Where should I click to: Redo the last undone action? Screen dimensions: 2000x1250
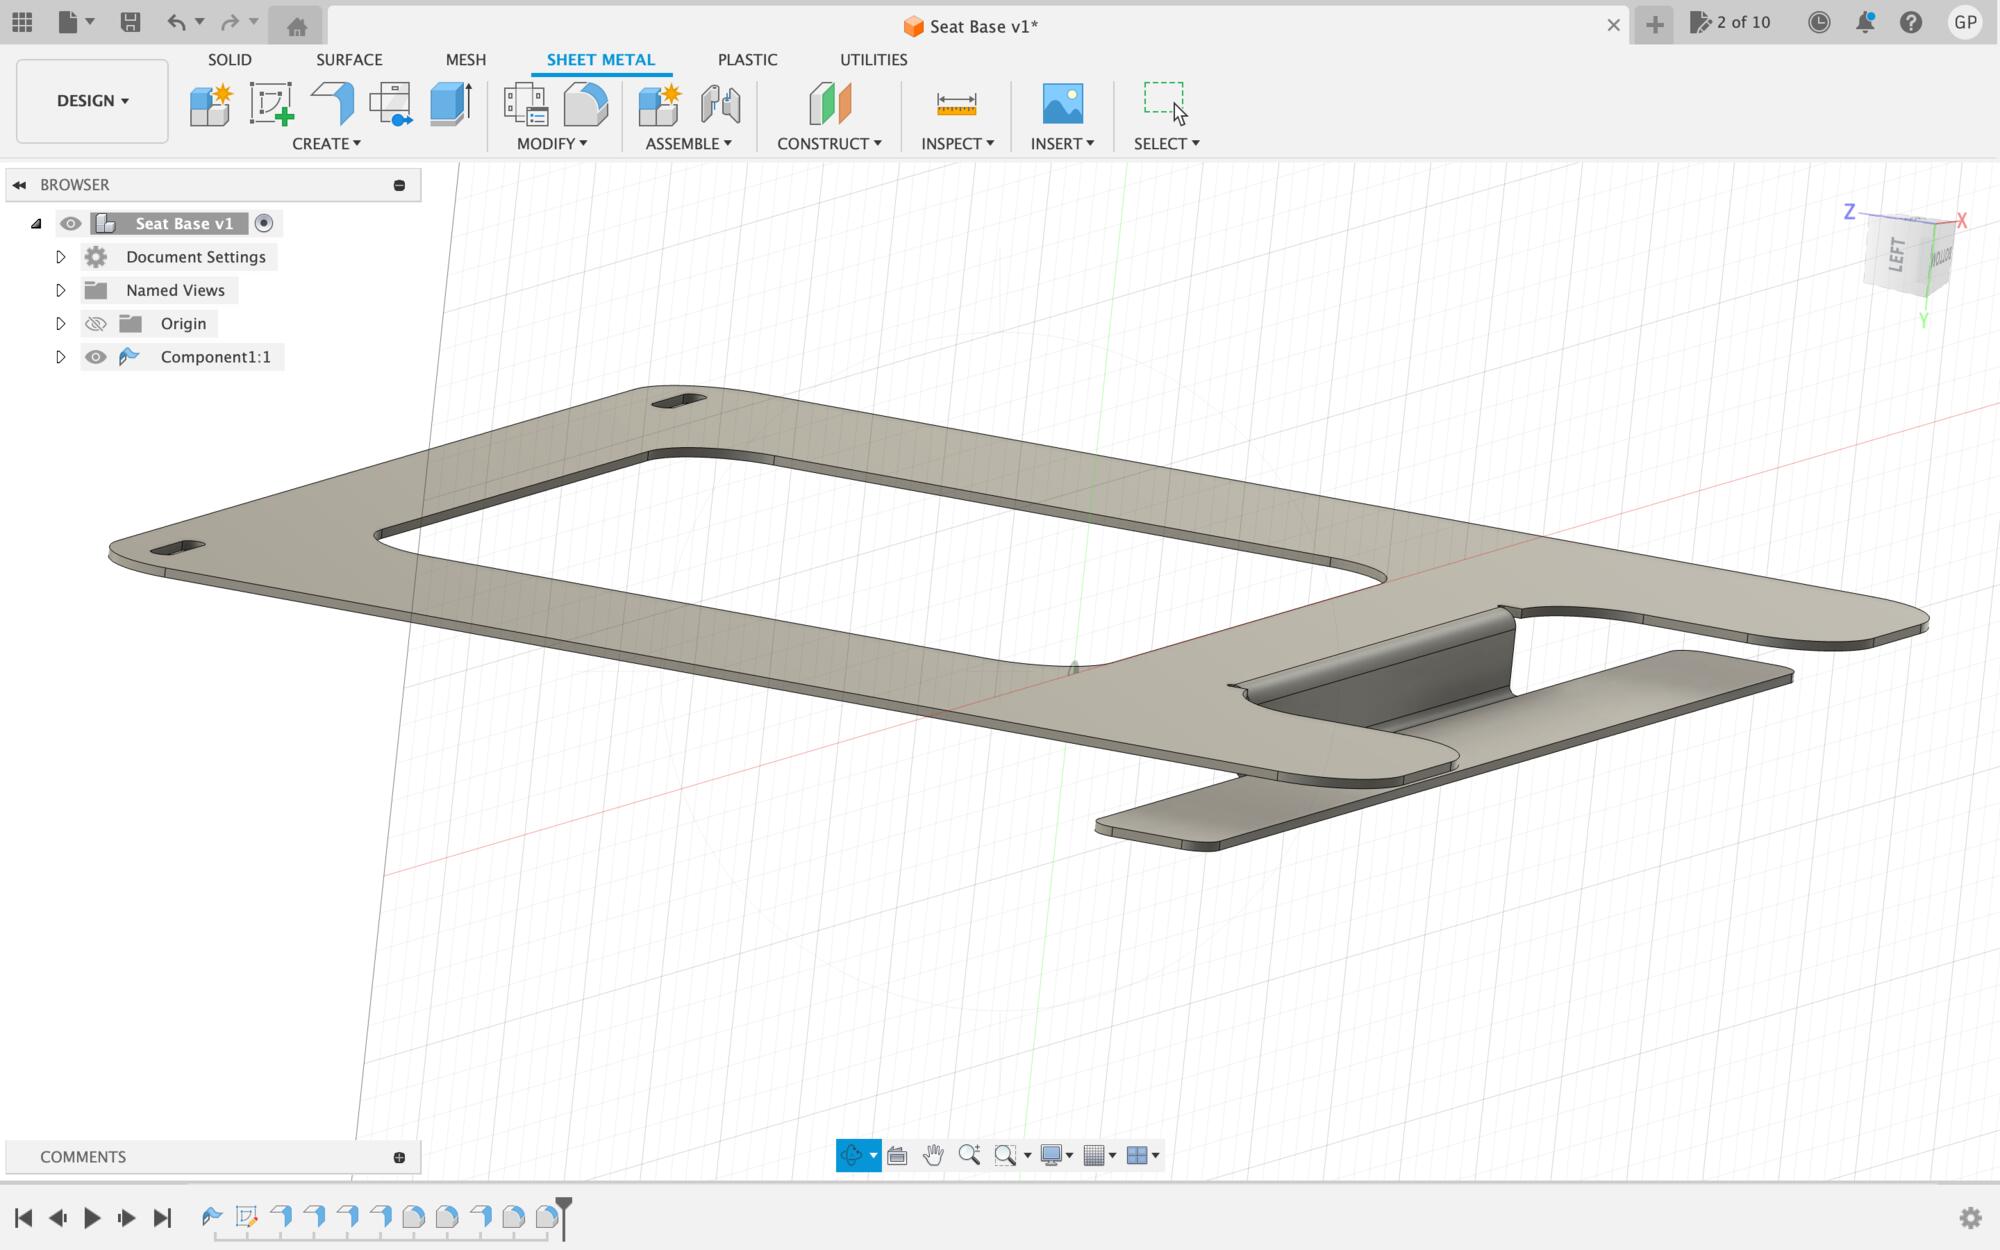click(230, 22)
